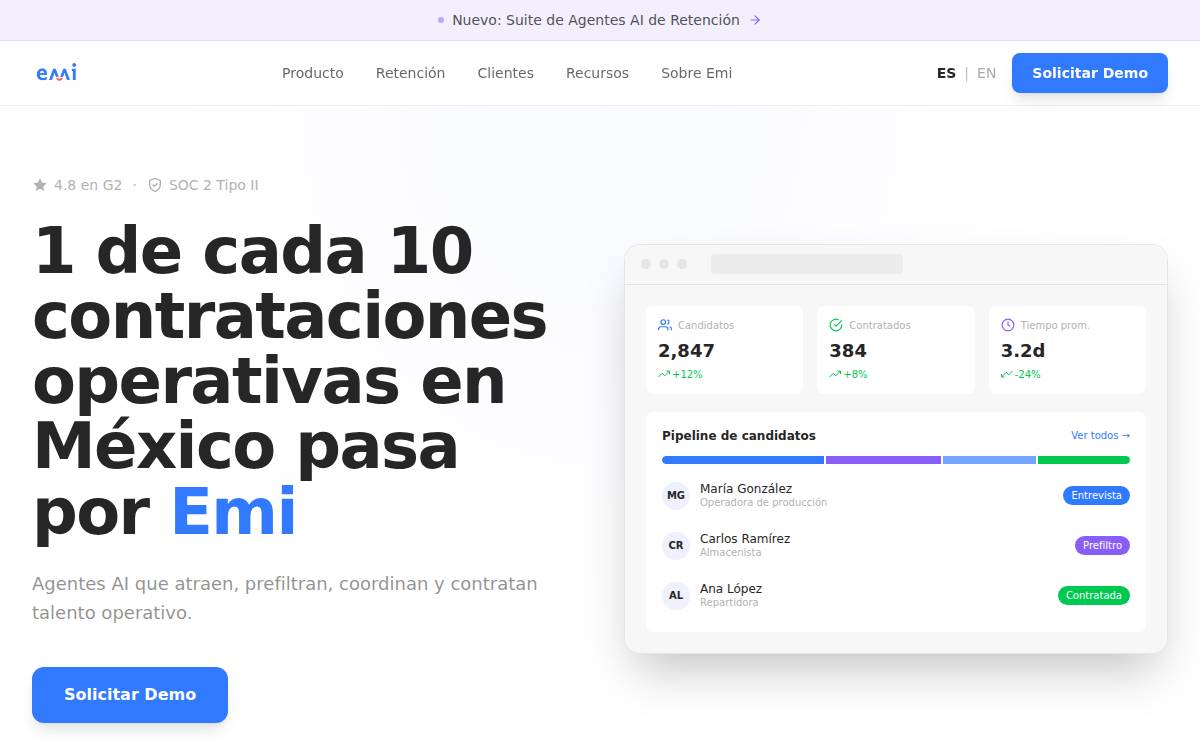The image size is (1200, 750).
Task: Click the Ver todos link
Action: tap(1100, 435)
